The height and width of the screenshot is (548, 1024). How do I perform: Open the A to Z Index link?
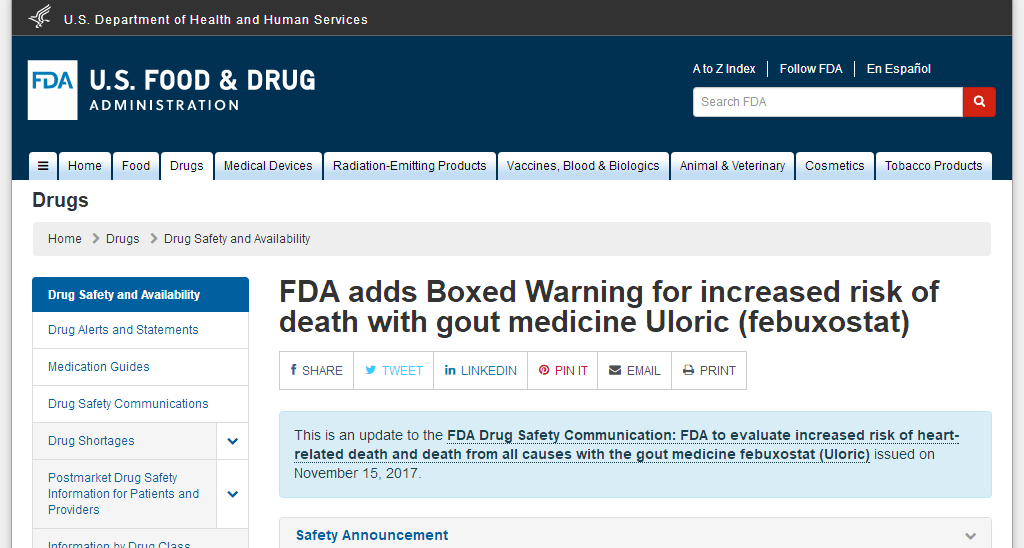(x=724, y=69)
